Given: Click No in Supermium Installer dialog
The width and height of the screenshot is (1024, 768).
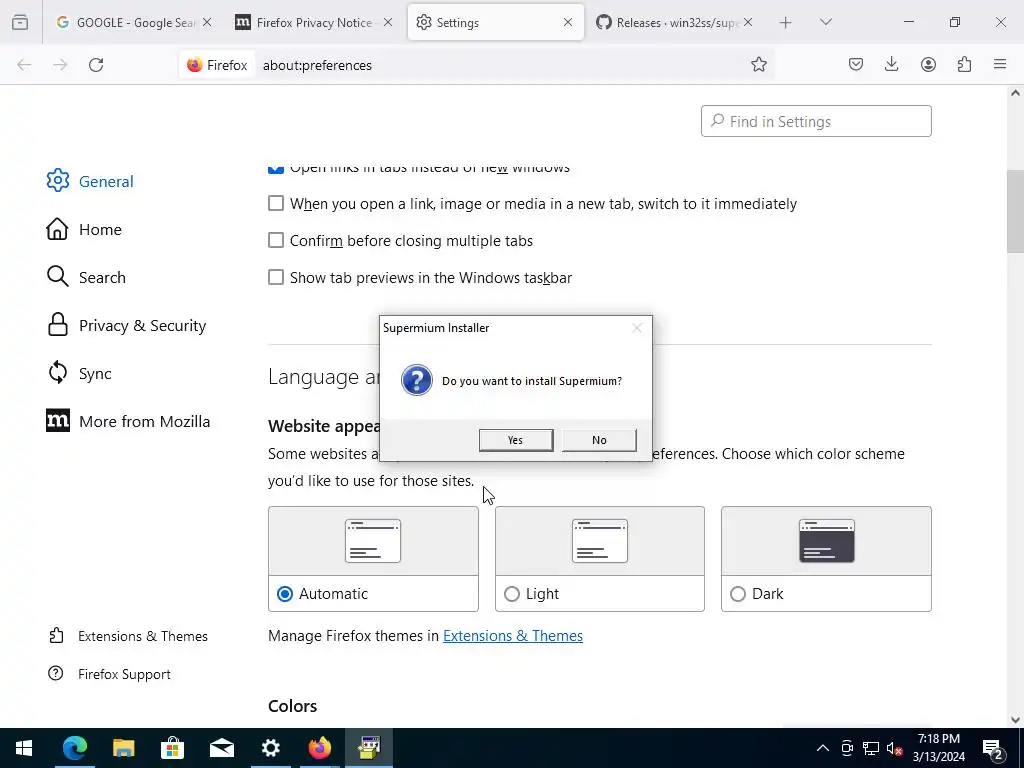Looking at the screenshot, I should tap(599, 440).
